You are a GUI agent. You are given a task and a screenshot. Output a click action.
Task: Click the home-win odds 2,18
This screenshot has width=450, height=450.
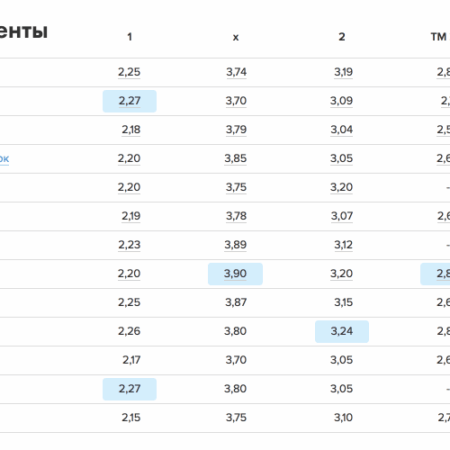point(131,130)
